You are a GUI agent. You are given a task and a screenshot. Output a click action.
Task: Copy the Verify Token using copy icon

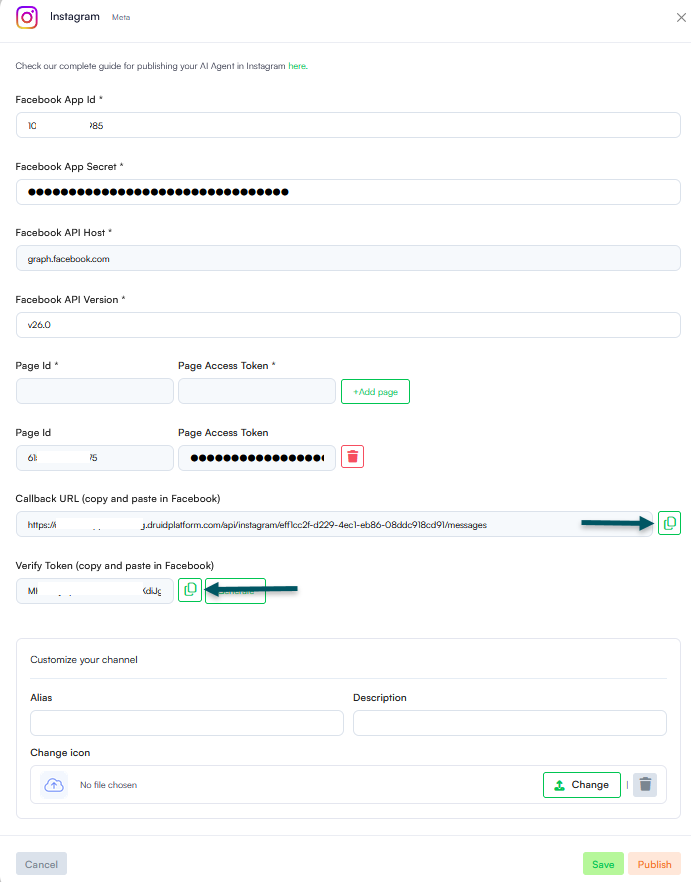[x=190, y=590]
